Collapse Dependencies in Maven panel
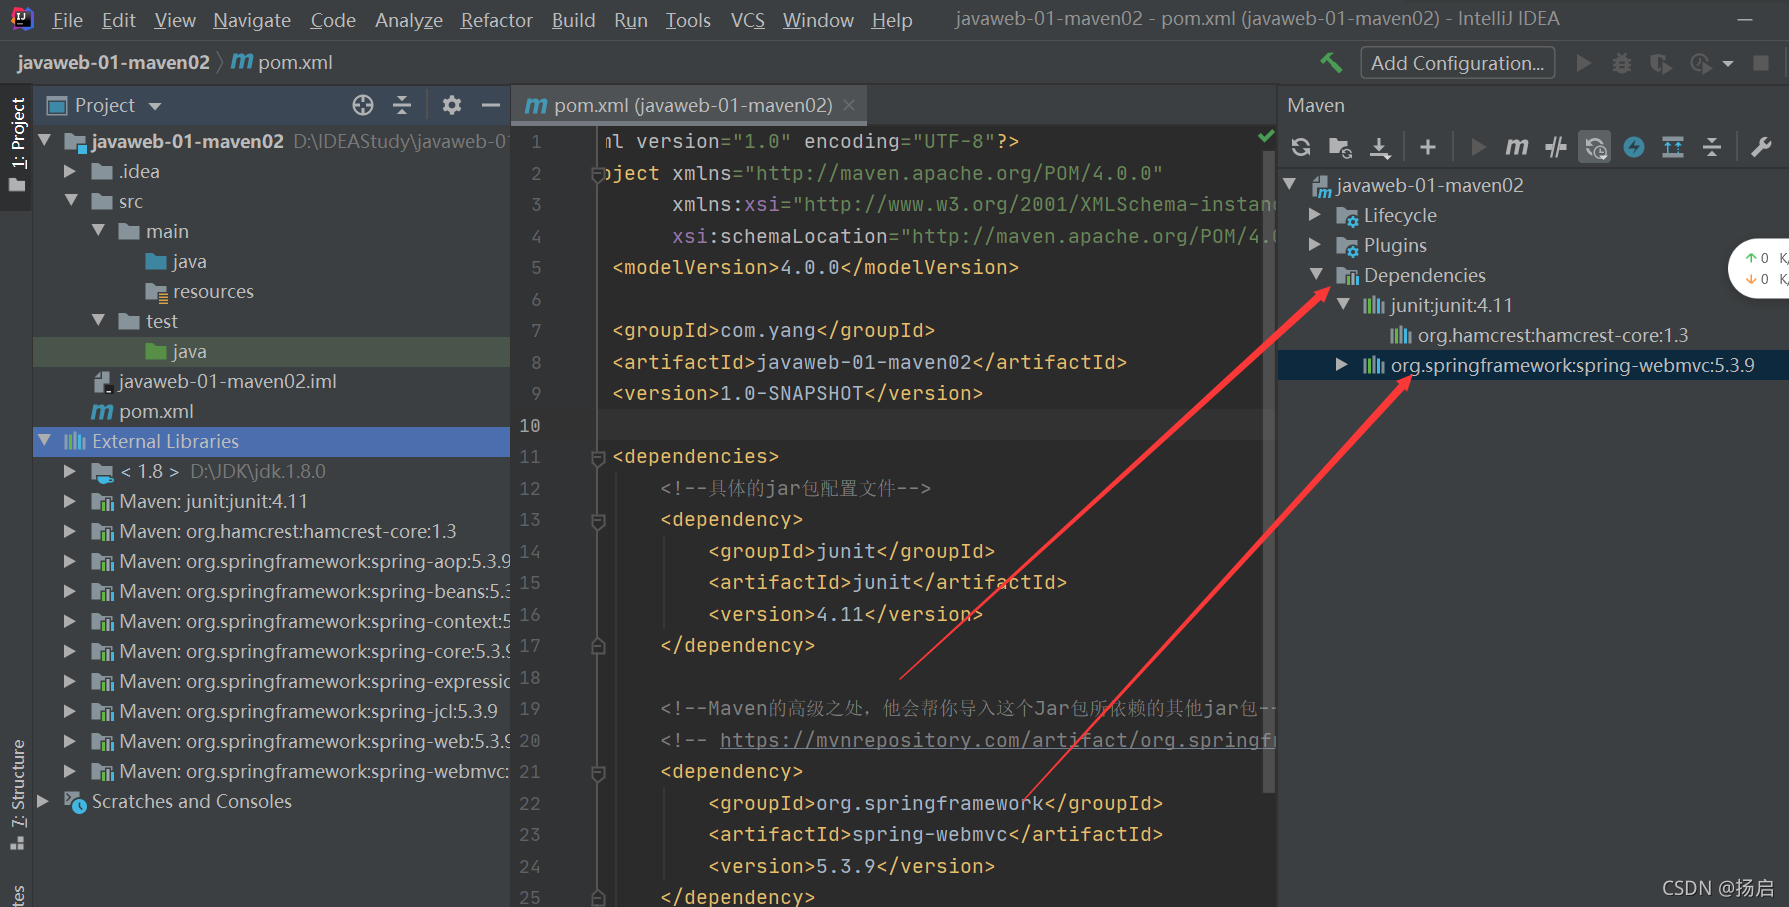The image size is (1789, 907). pyautogui.click(x=1316, y=275)
